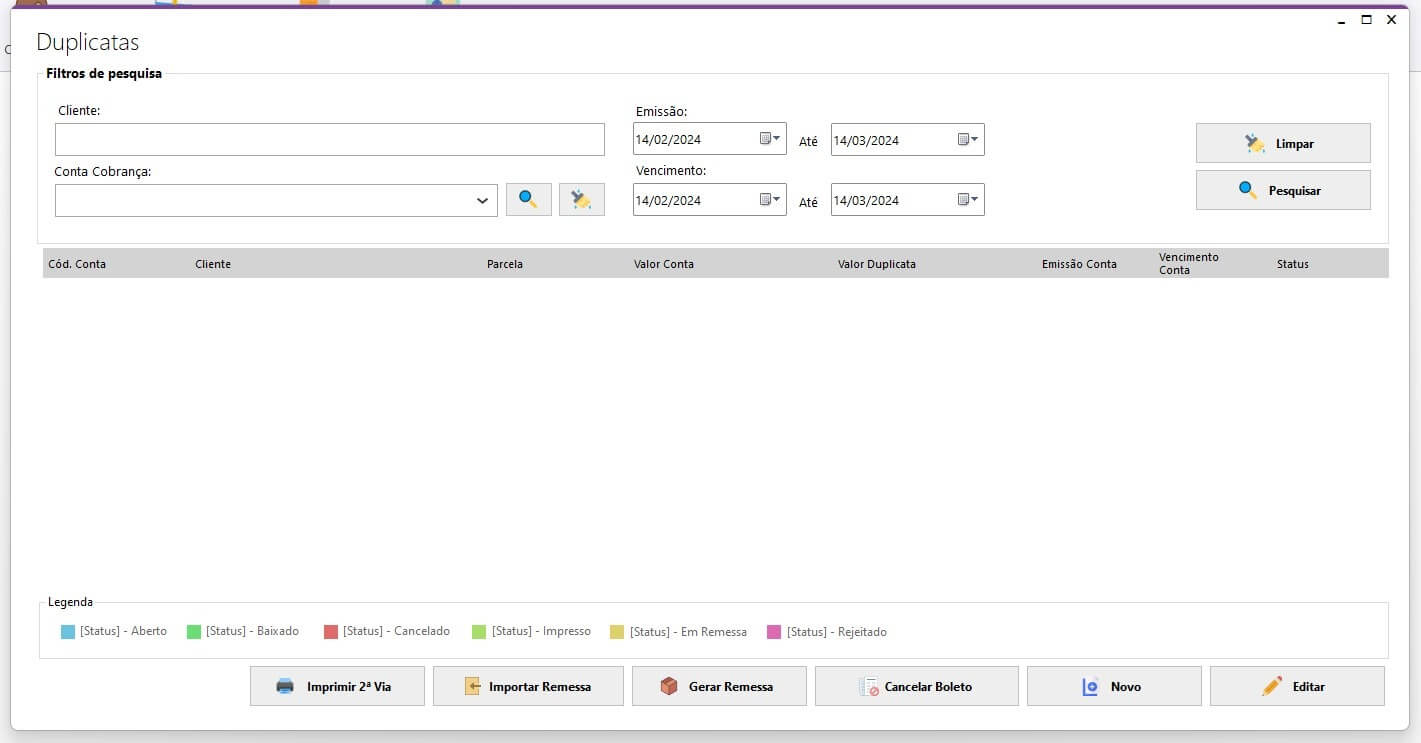Click Gerar Remessa button
The width and height of the screenshot is (1421, 743).
click(719, 686)
